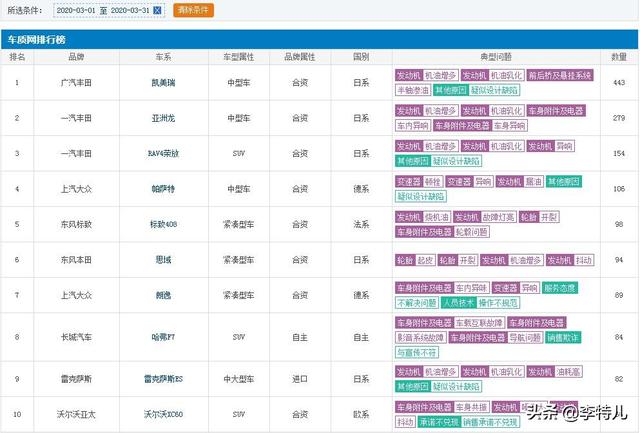Click the complaint count 279
Screen dimensions: 640x433
click(x=619, y=118)
